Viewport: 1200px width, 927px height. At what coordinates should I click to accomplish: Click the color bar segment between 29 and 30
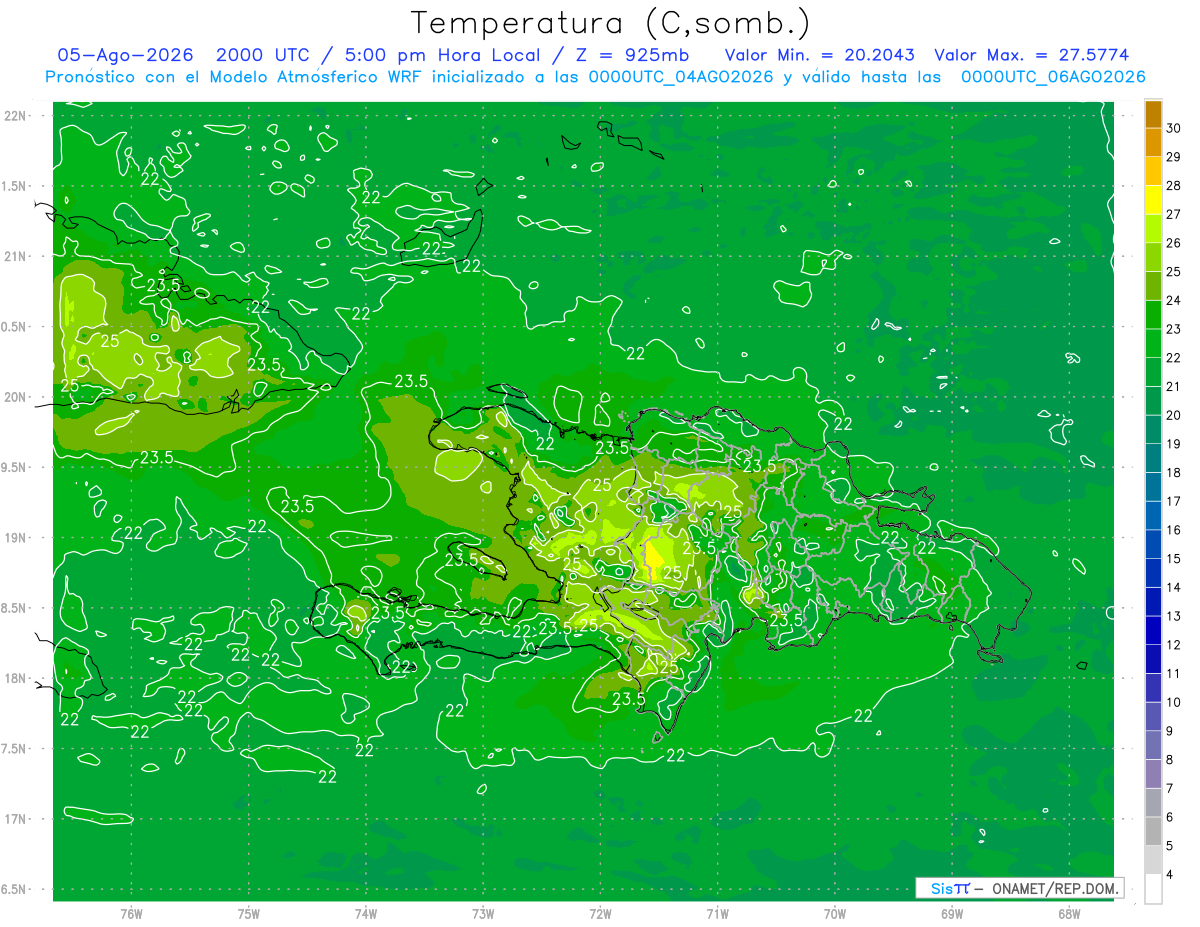click(1153, 143)
